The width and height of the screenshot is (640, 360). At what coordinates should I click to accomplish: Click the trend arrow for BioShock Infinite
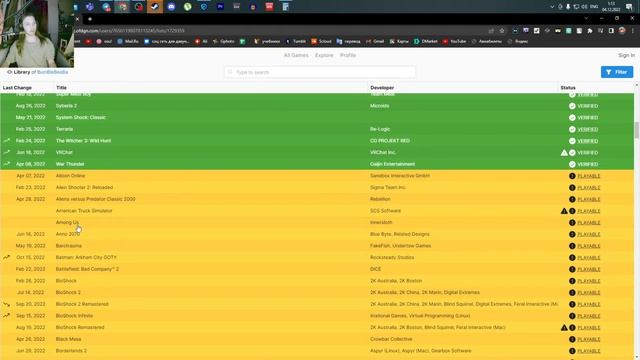click(x=7, y=316)
